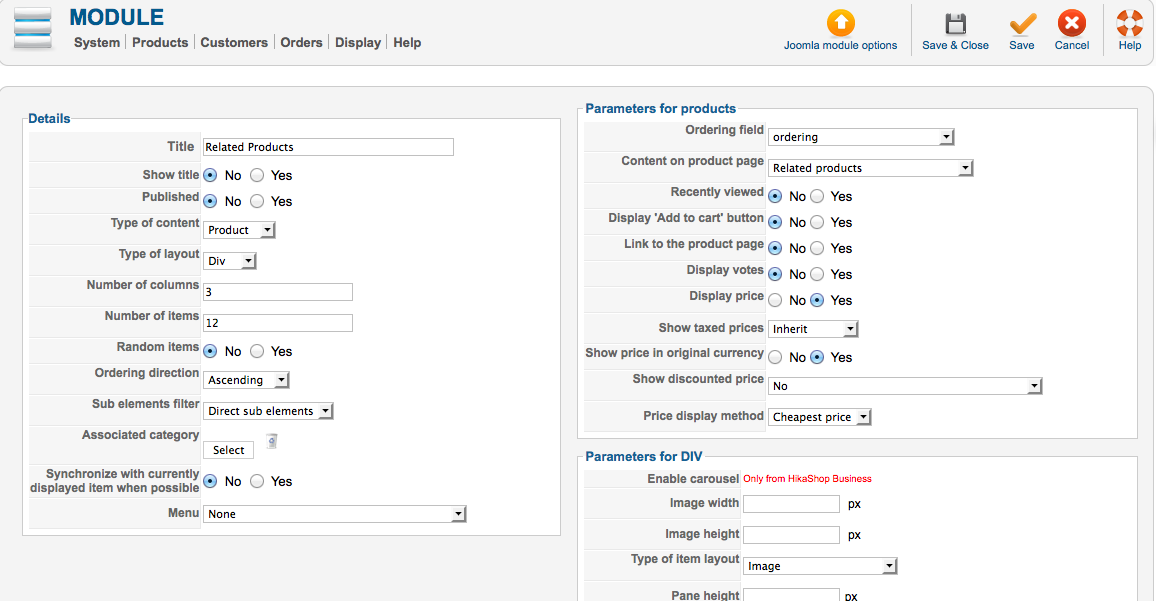Screen dimensions: 1156x601
Task: Click the Title text field
Action: [328, 147]
